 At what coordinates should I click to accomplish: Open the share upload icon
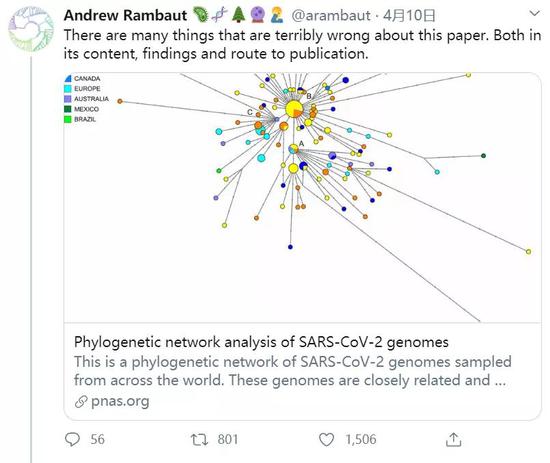point(454,439)
